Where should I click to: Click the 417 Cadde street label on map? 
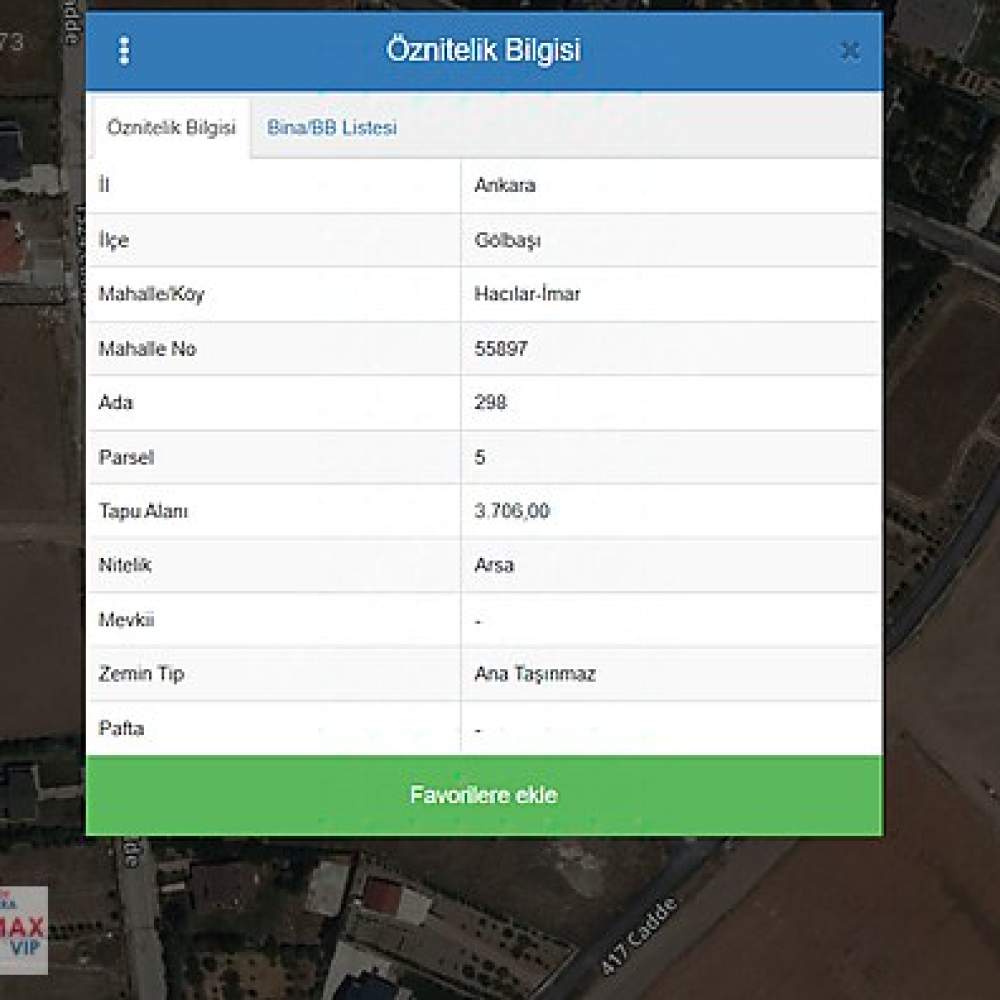pyautogui.click(x=638, y=936)
